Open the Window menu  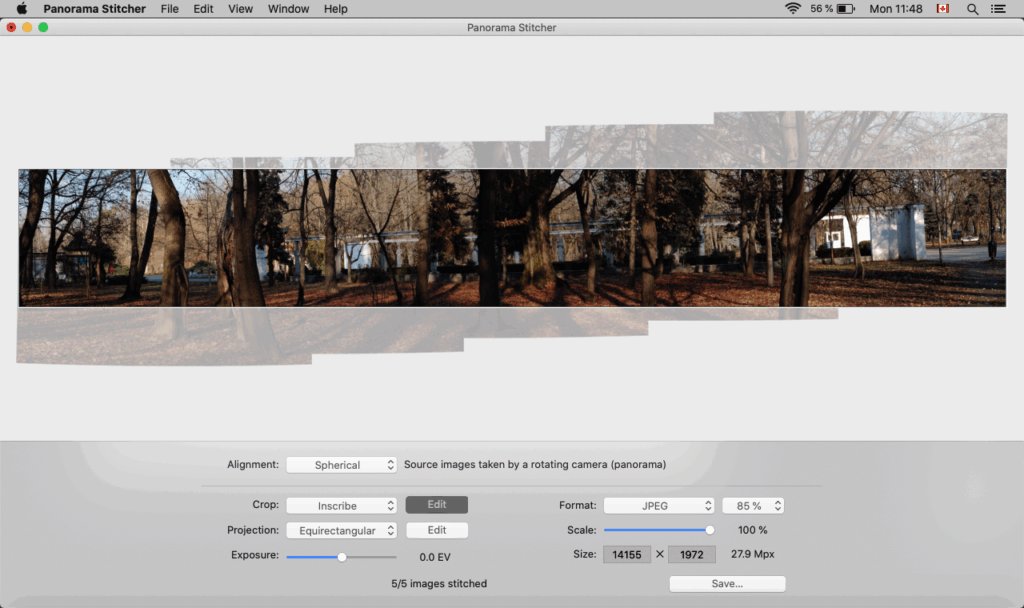[x=288, y=9]
